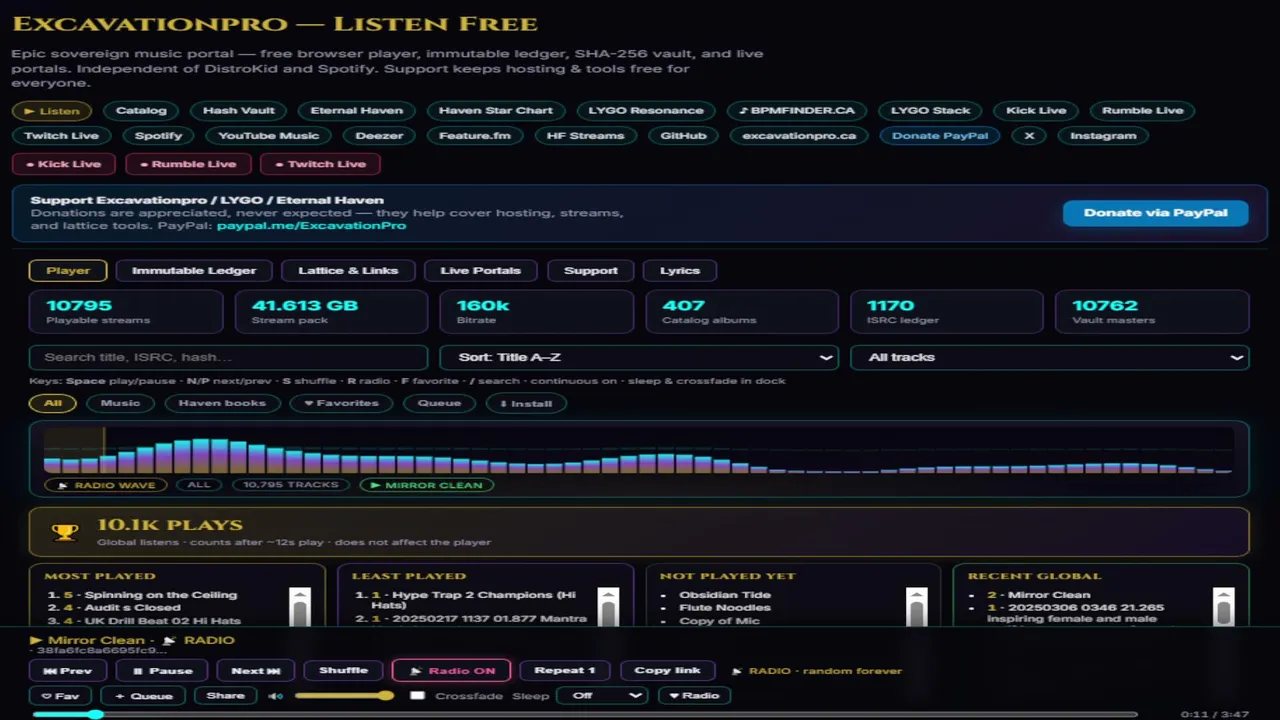Image resolution: width=1280 pixels, height=720 pixels.
Task: Skip to the Next track
Action: click(256, 671)
